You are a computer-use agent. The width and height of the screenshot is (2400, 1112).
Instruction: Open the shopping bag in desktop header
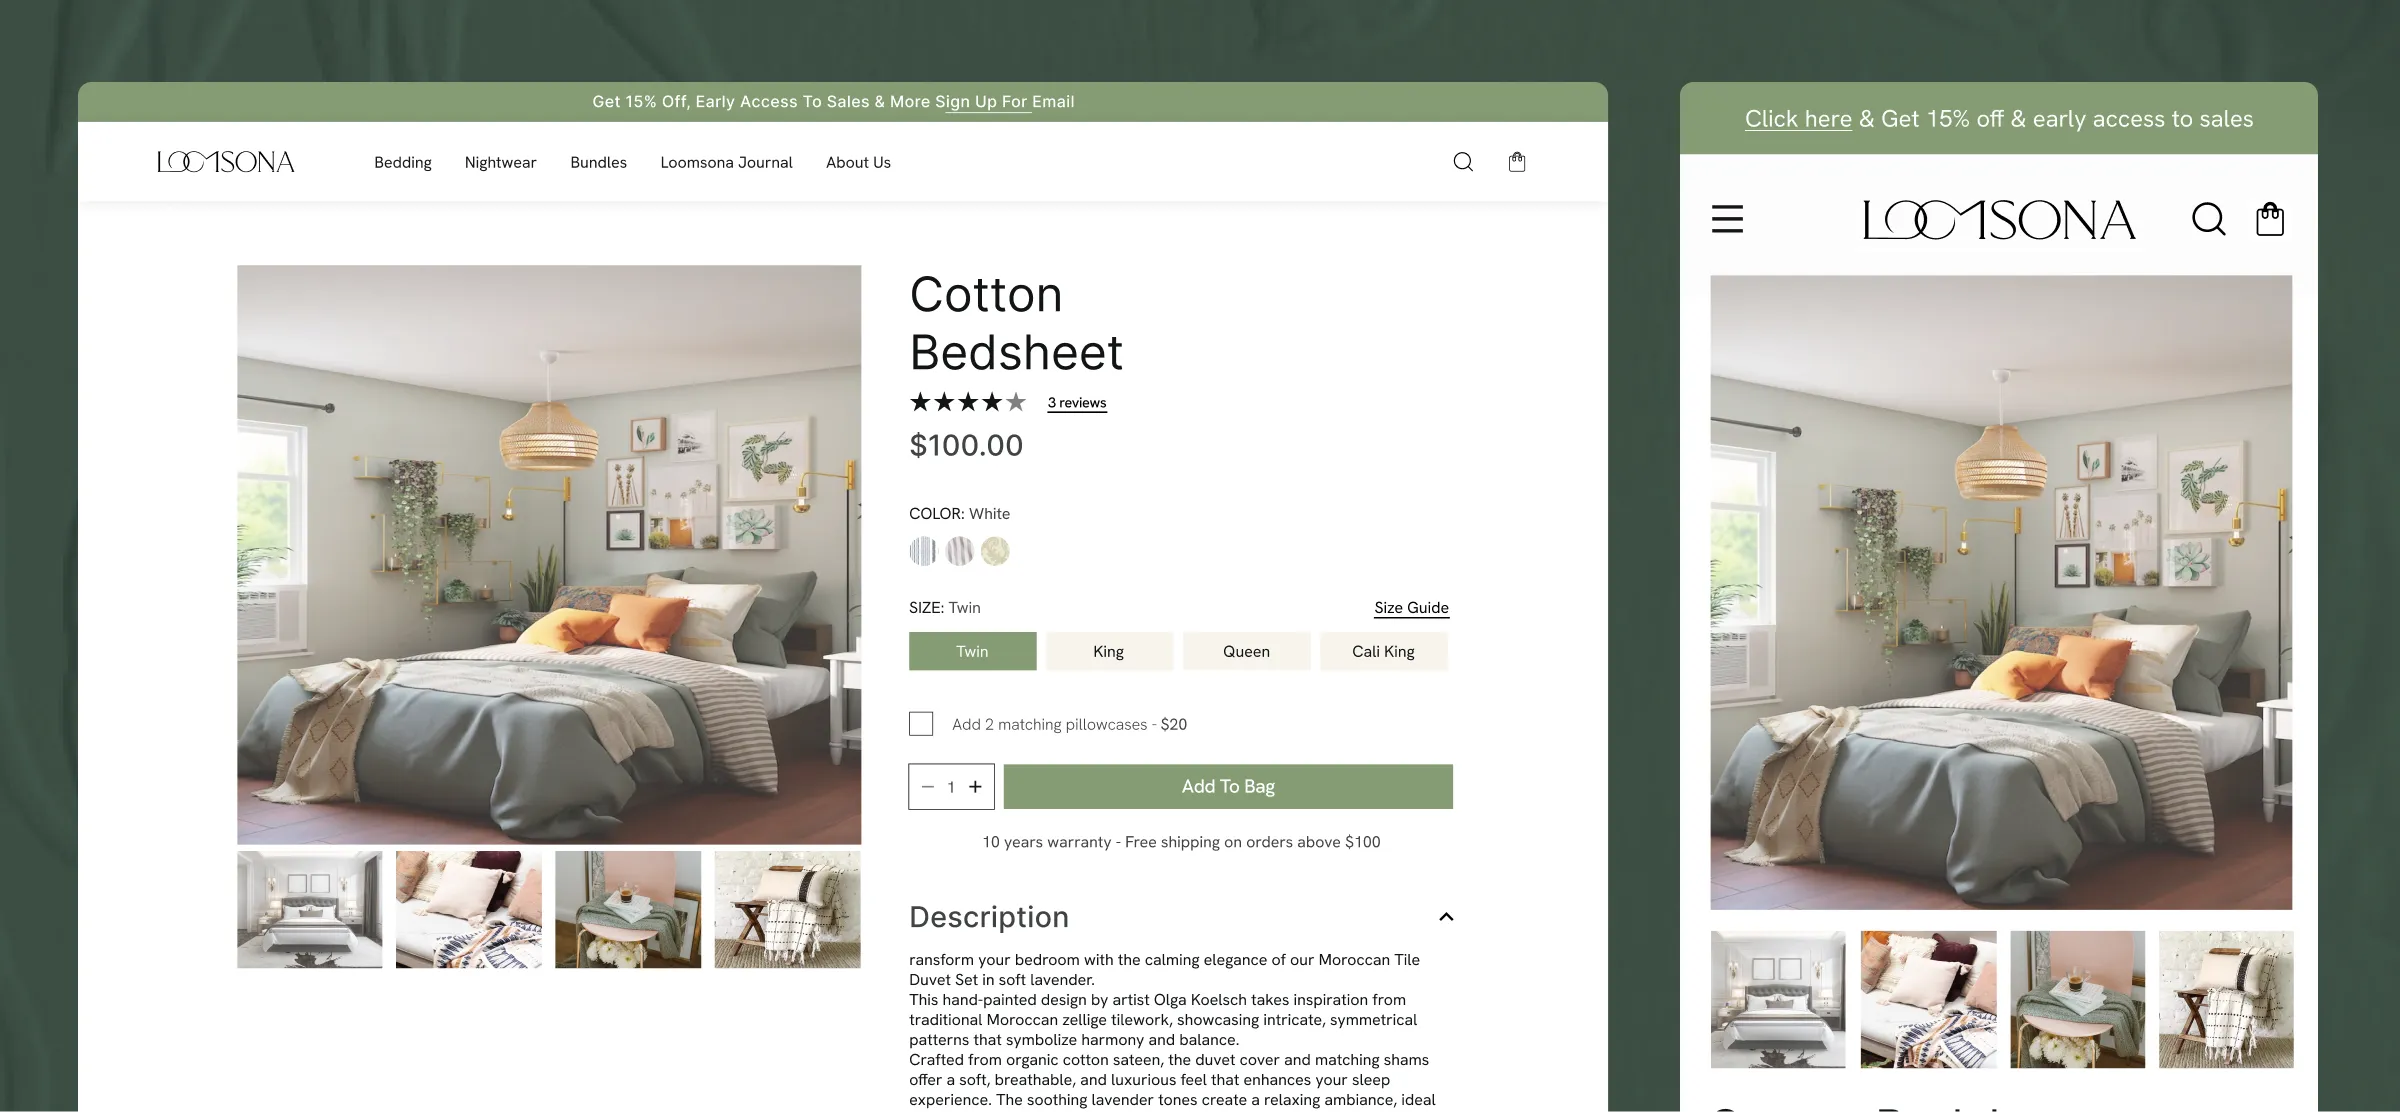click(x=1517, y=162)
